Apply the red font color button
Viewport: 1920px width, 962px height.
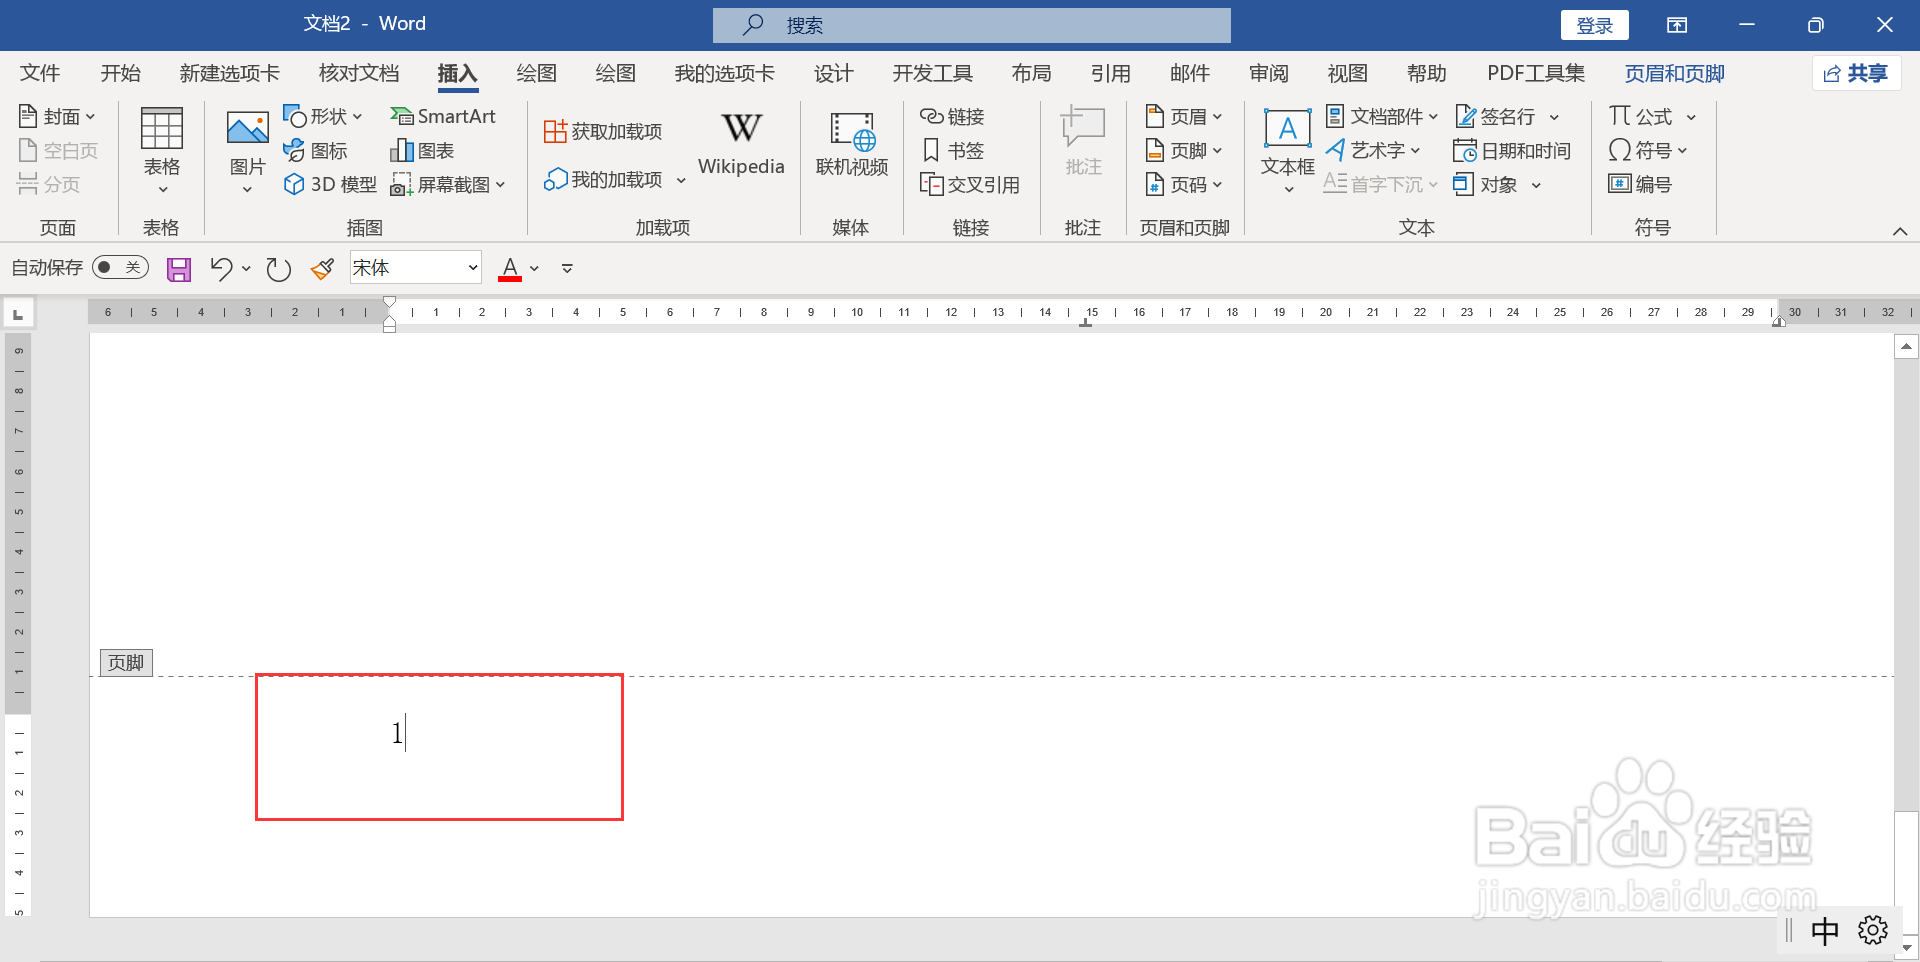(510, 268)
